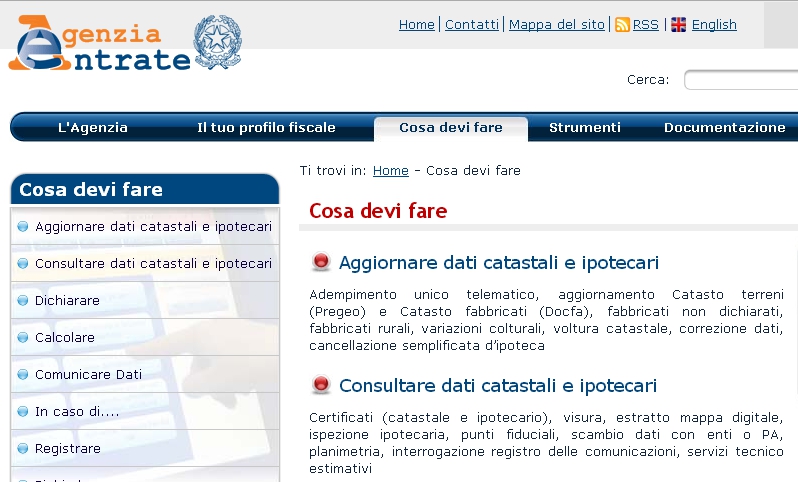Screen dimensions: 798x482
Task: Open Il tuo profilo fiscale tab
Action: pos(266,128)
